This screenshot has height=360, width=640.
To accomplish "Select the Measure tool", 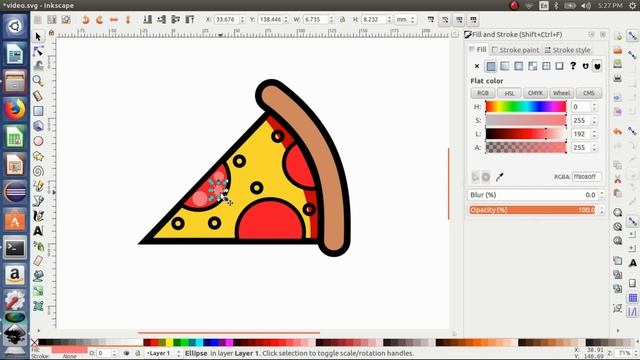I will click(x=38, y=96).
